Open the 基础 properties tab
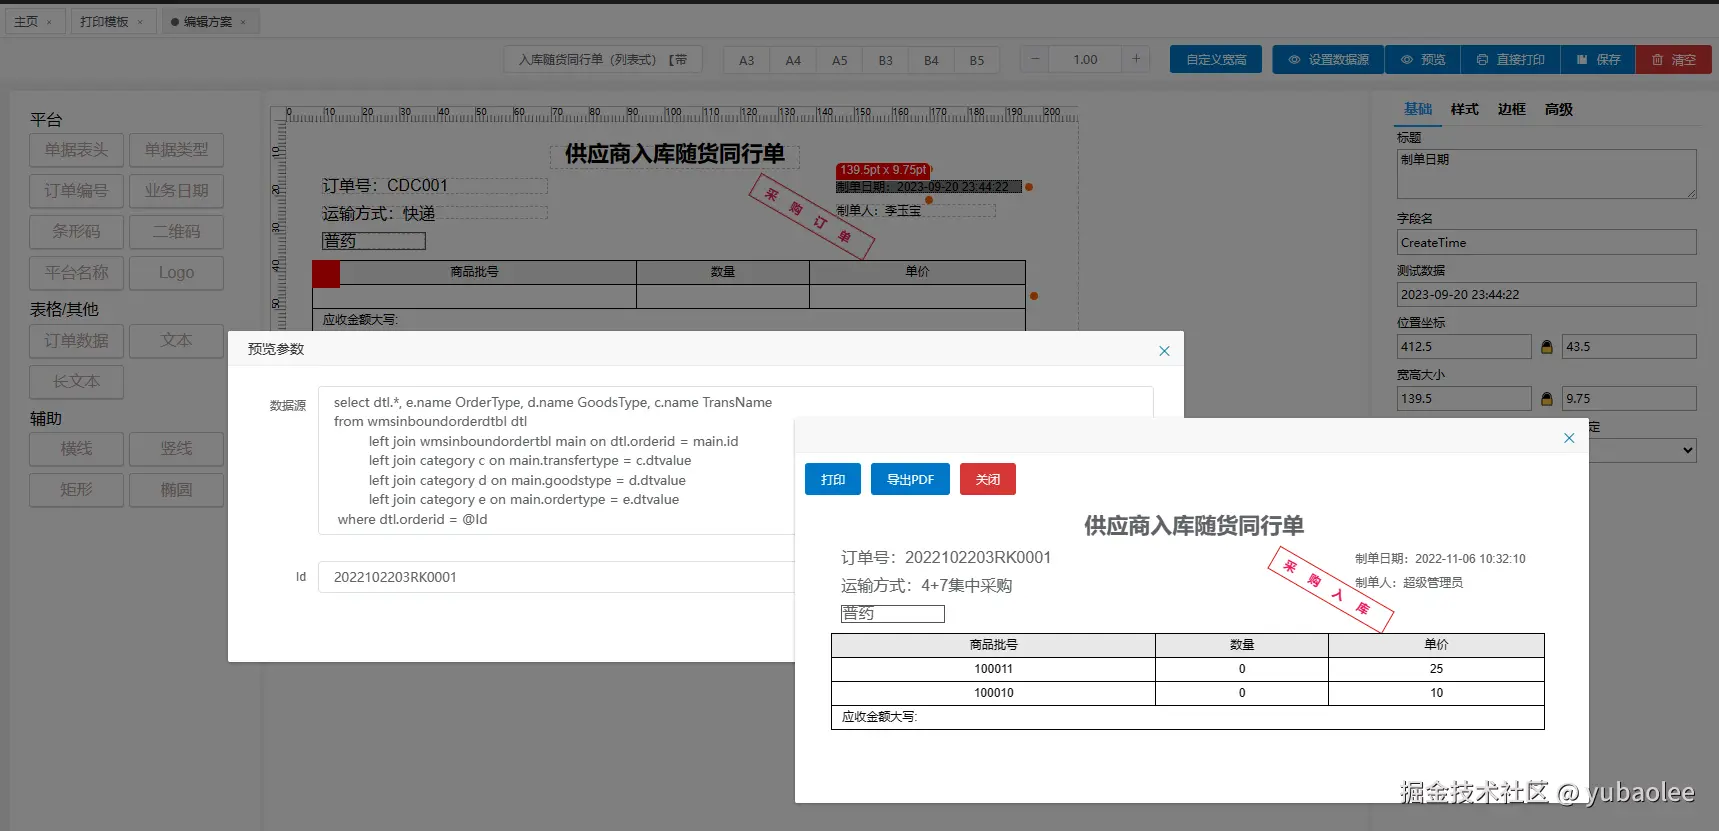The height and width of the screenshot is (831, 1719). (x=1418, y=109)
